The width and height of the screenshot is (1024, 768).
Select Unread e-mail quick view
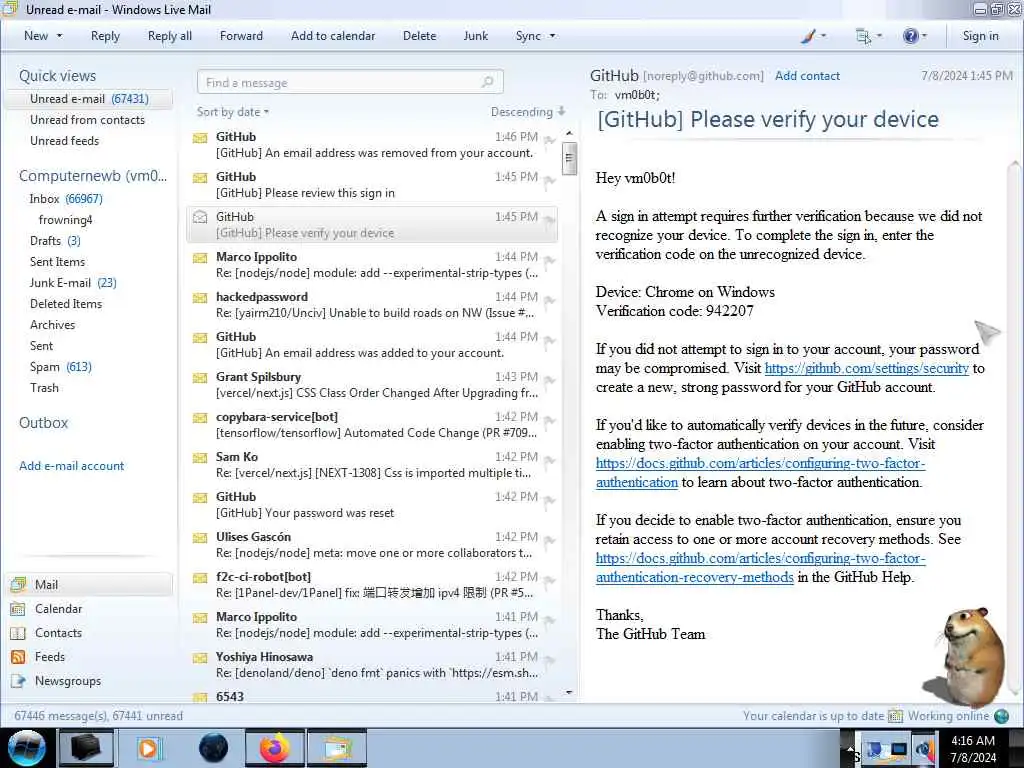click(x=89, y=99)
